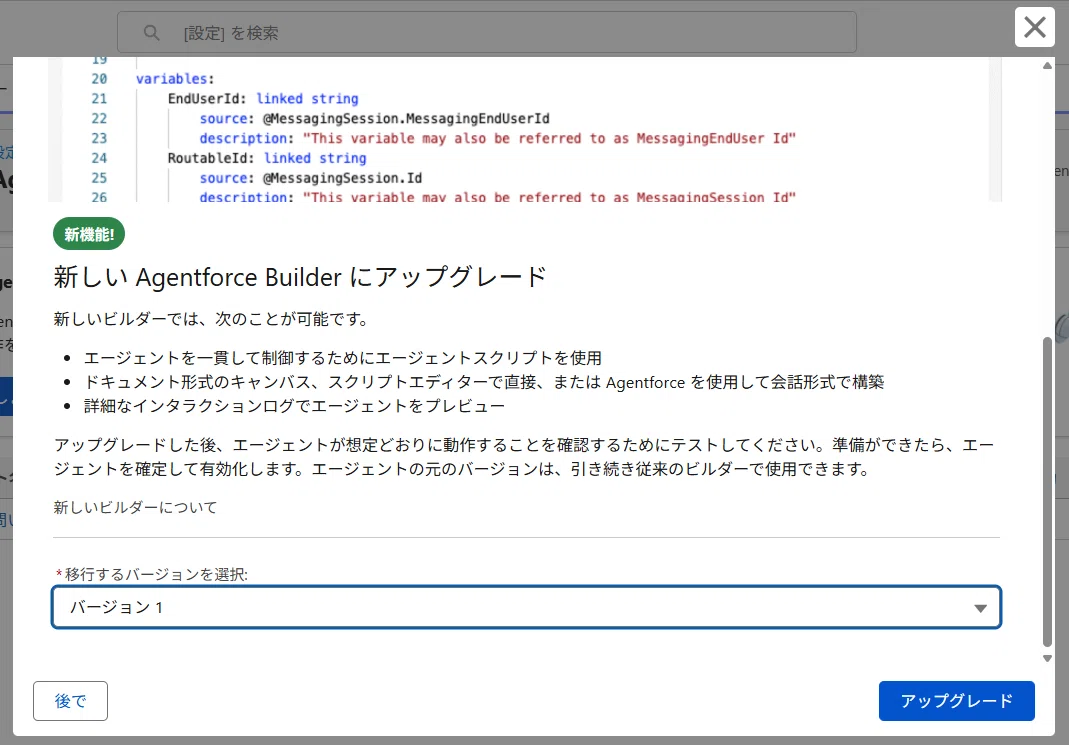Open the 新しいビルダーについて link
The image size is (1069, 745).
point(135,507)
